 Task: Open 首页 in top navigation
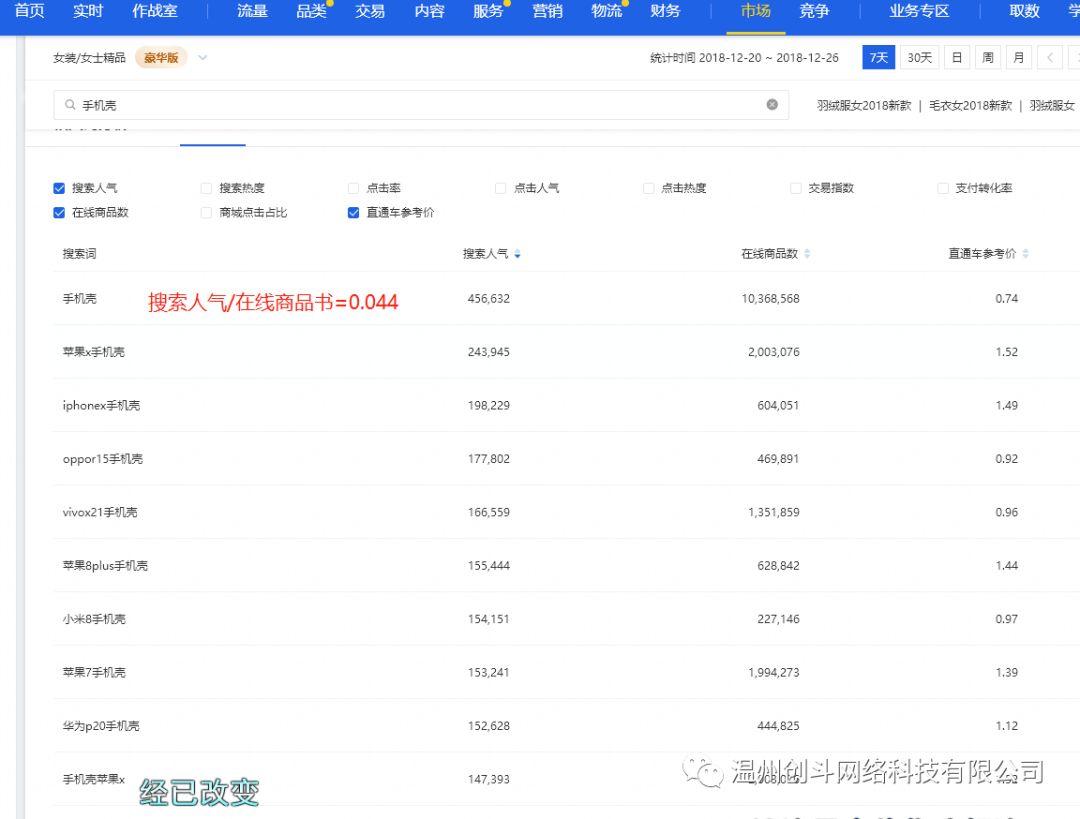tap(29, 11)
